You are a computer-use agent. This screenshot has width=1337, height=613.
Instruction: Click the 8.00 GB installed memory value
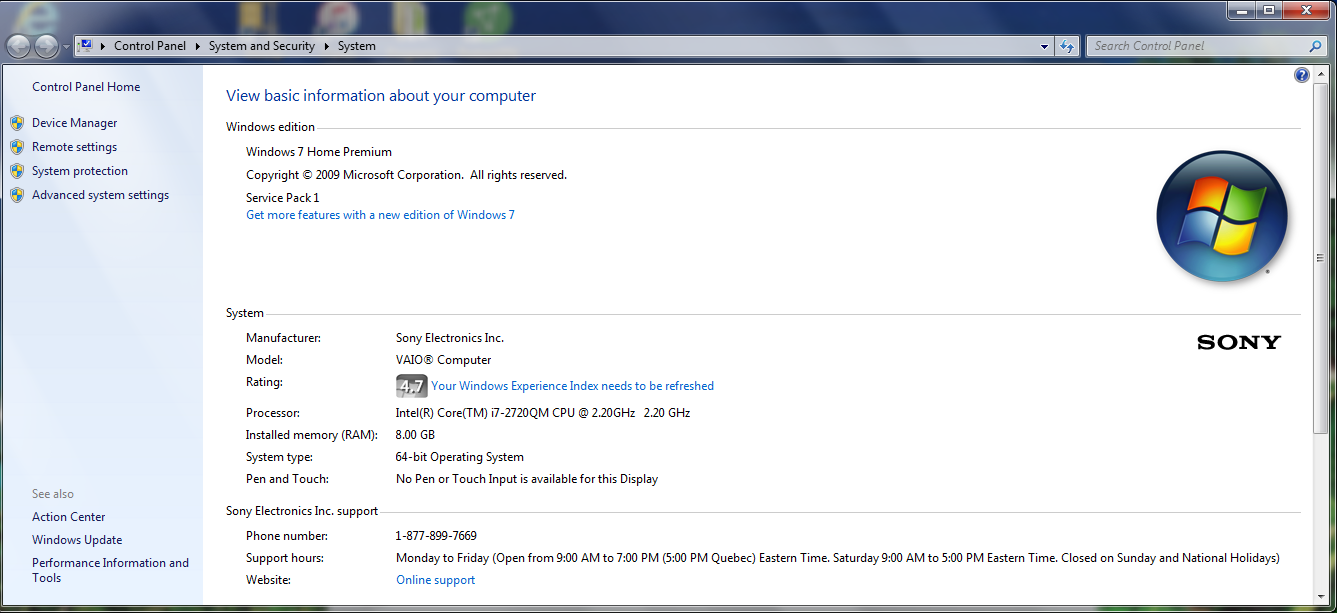416,435
